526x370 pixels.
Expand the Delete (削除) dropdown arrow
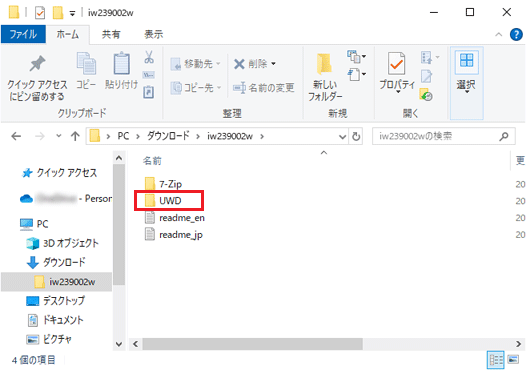(273, 63)
